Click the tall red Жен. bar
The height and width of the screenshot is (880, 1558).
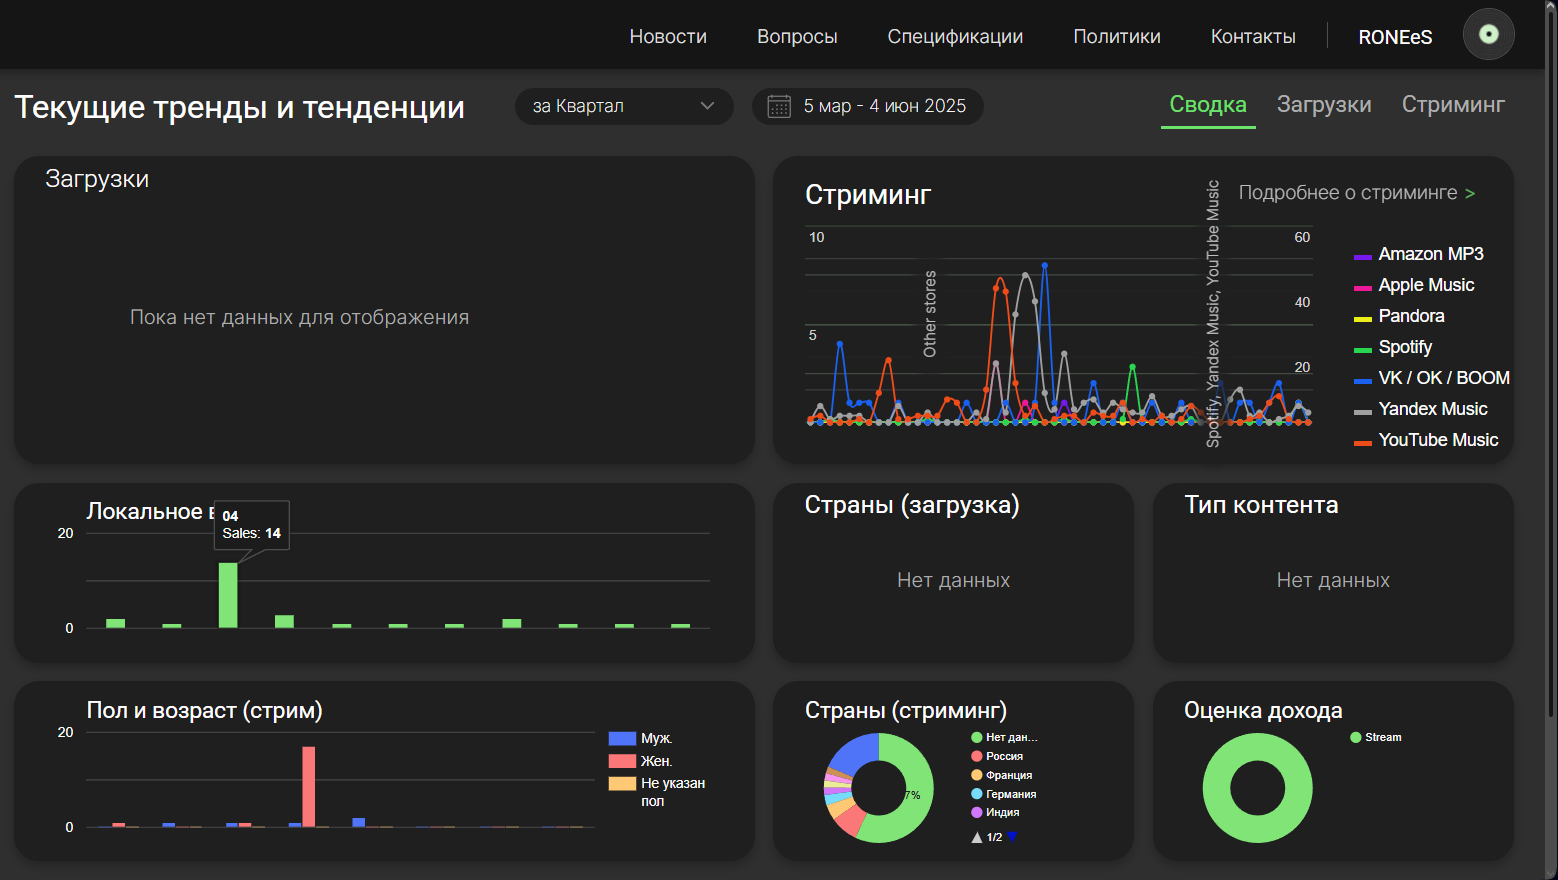309,787
